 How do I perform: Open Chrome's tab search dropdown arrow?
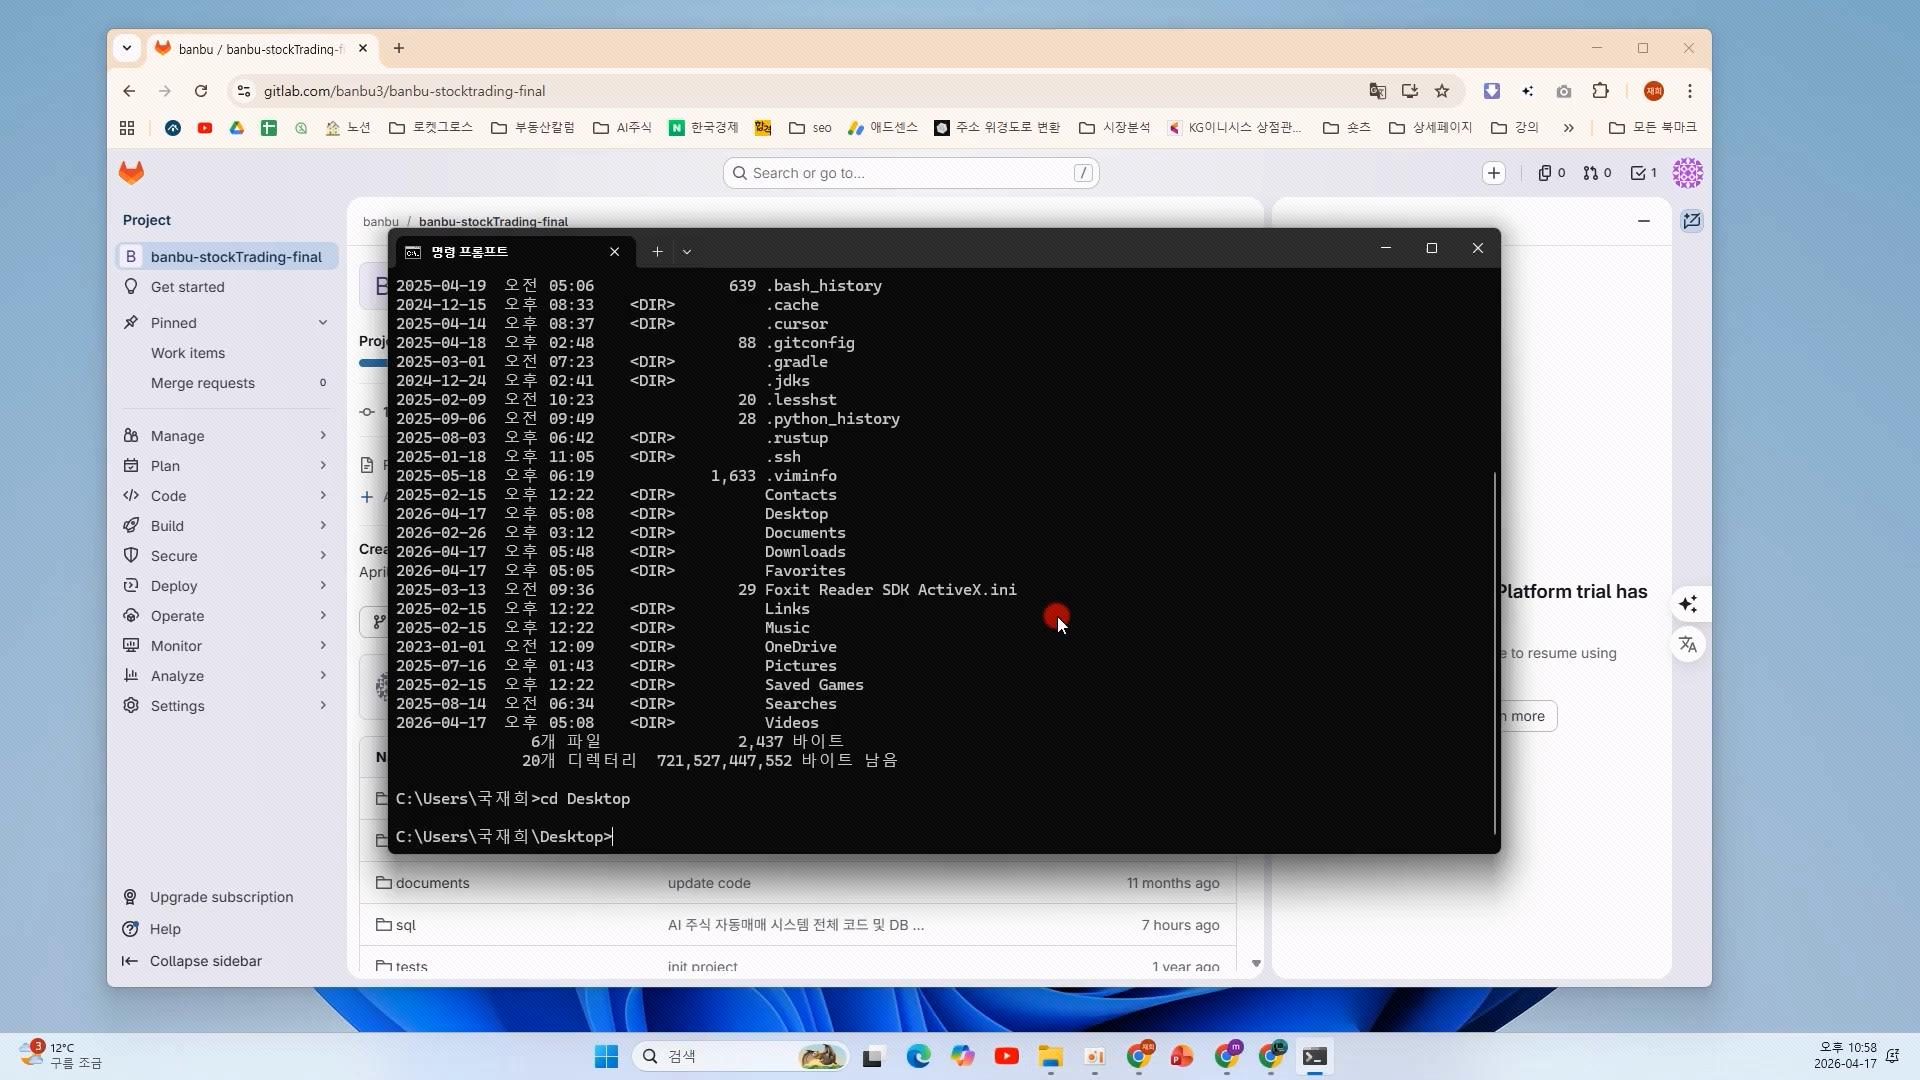click(x=126, y=48)
